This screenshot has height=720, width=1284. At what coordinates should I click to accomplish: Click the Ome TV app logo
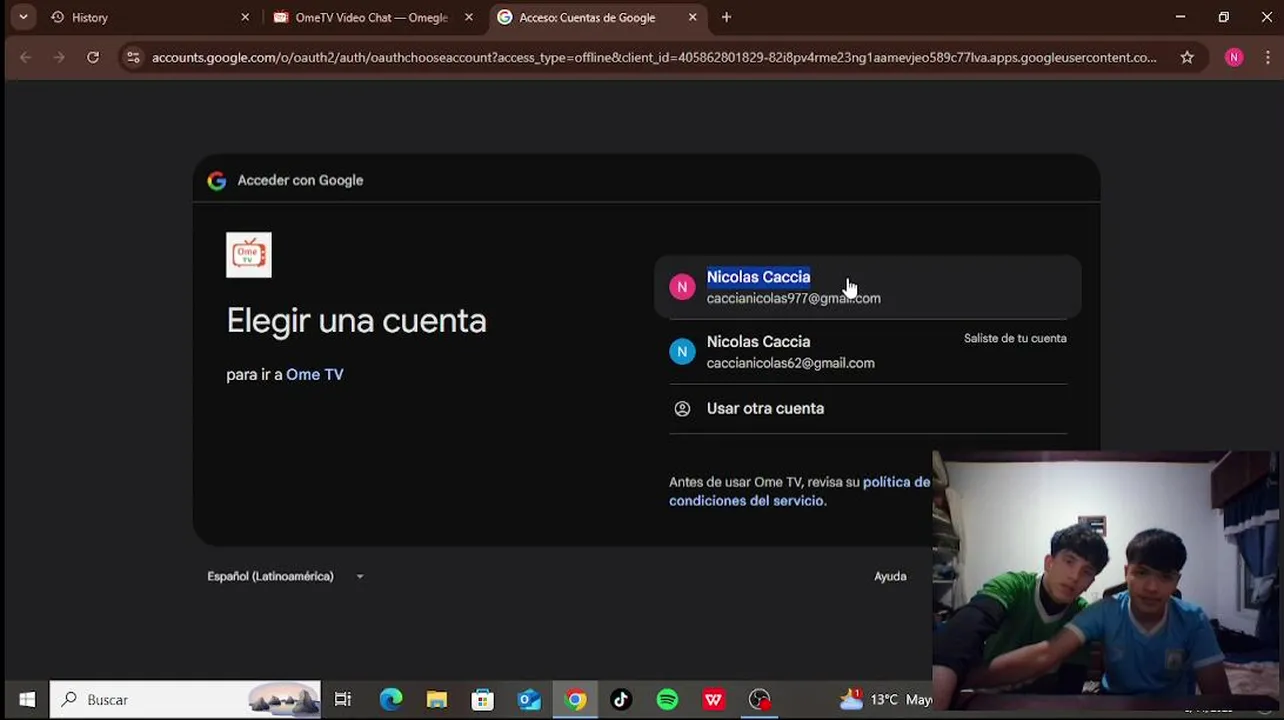tap(249, 255)
